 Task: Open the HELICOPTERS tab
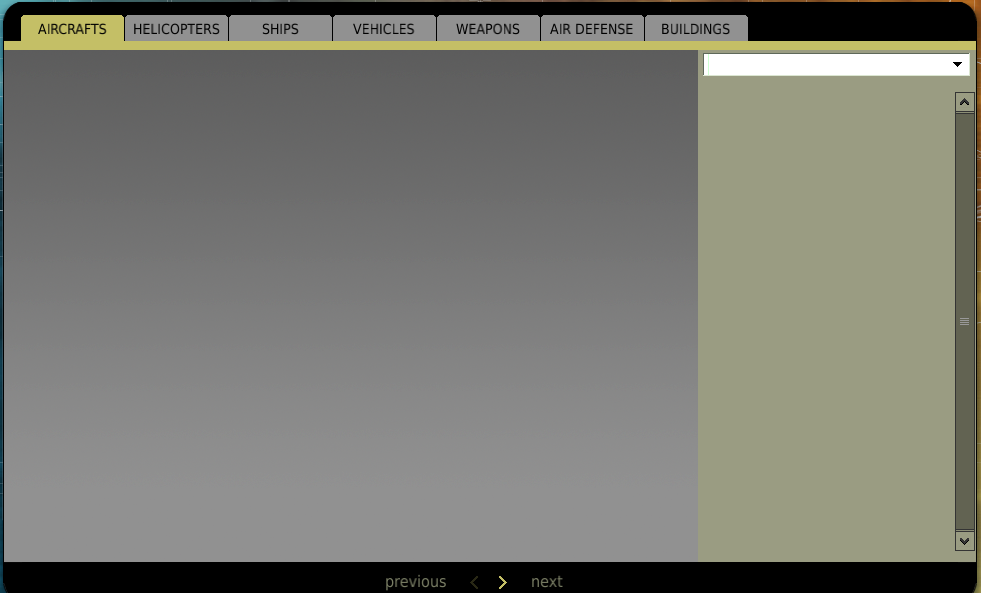pyautogui.click(x=176, y=29)
